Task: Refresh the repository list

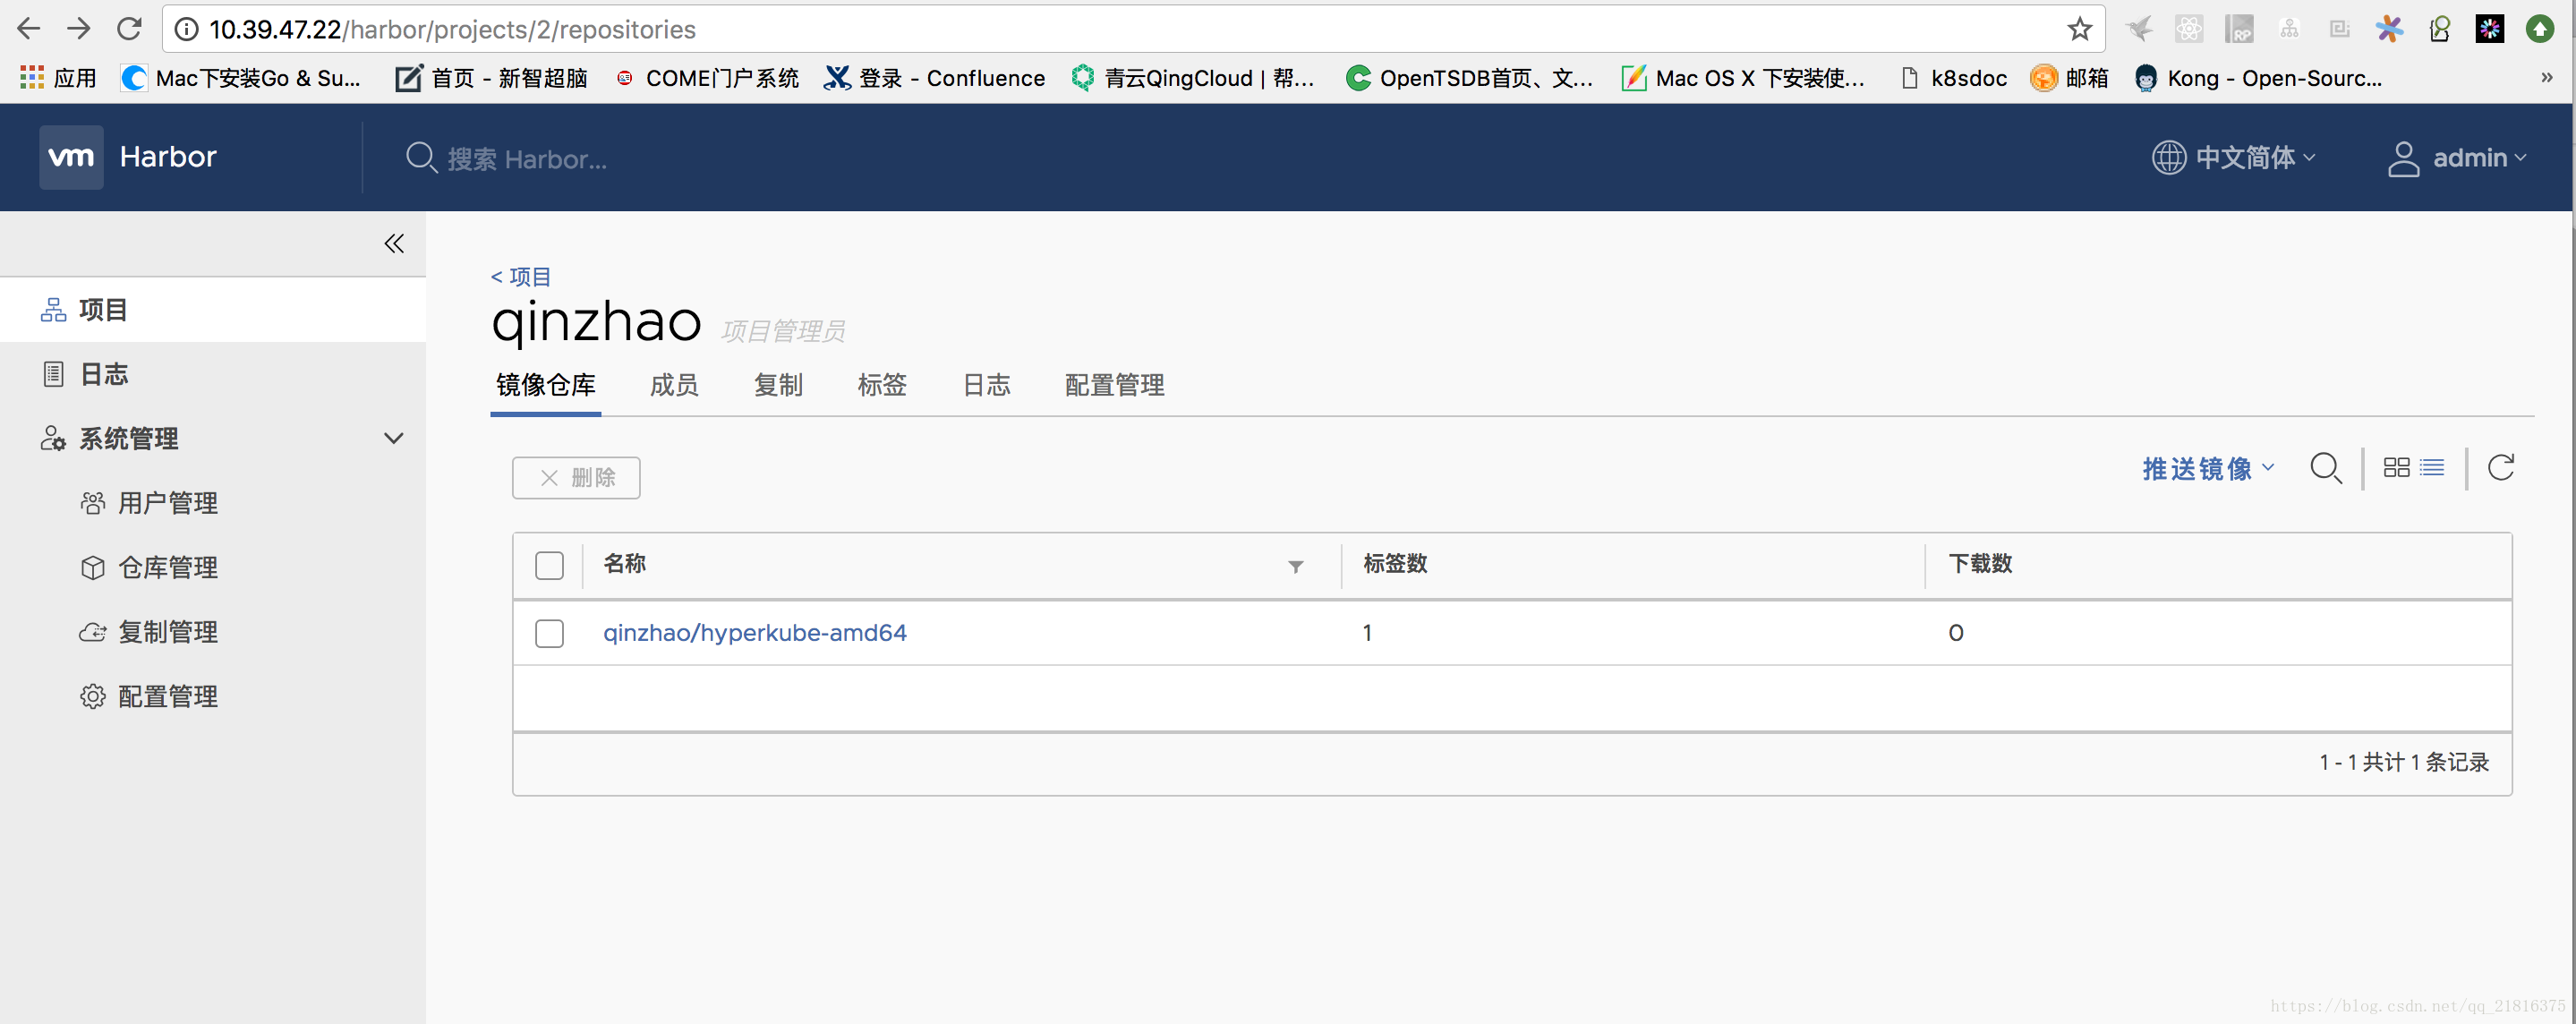Action: [2500, 468]
